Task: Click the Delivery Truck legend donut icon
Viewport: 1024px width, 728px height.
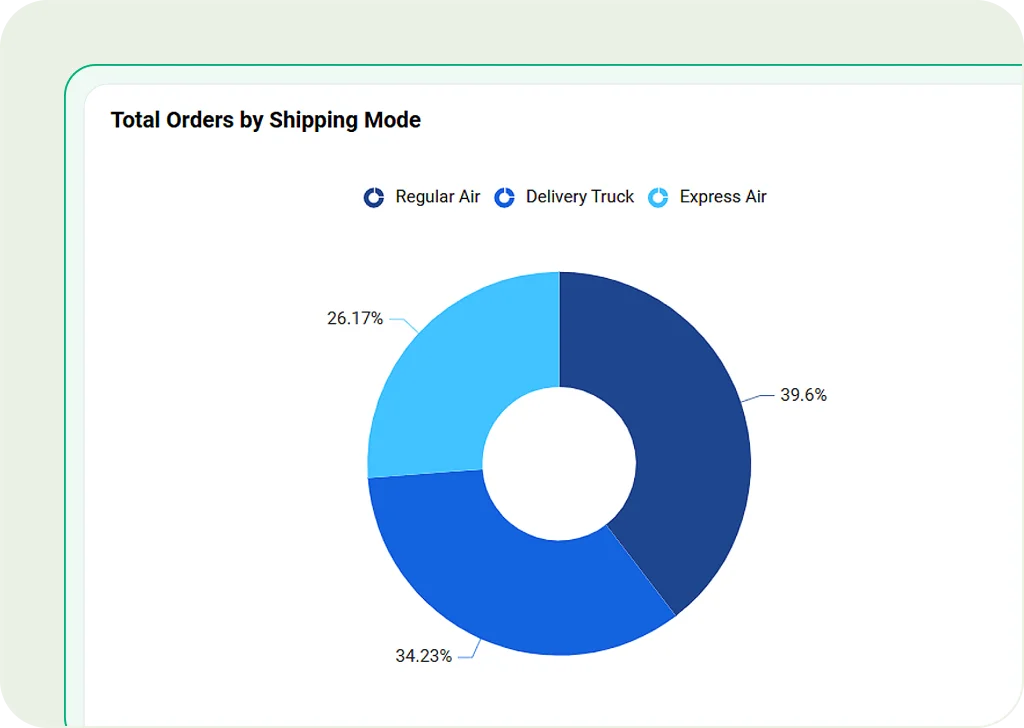Action: pos(505,198)
